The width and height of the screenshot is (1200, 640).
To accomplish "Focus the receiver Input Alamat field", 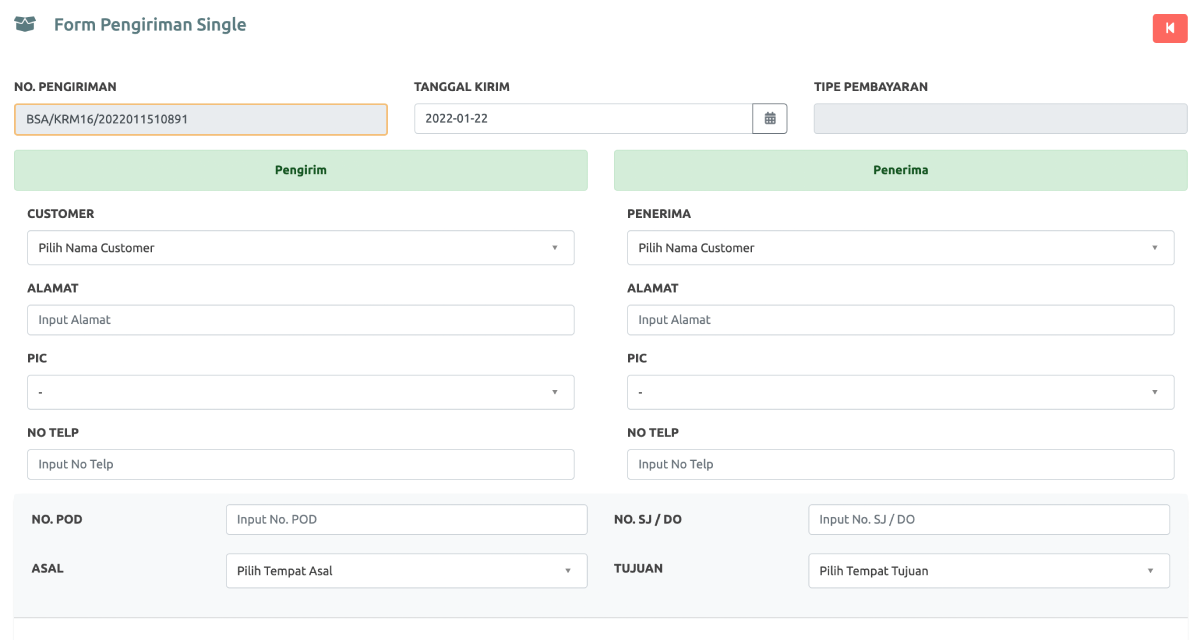I will click(x=900, y=320).
